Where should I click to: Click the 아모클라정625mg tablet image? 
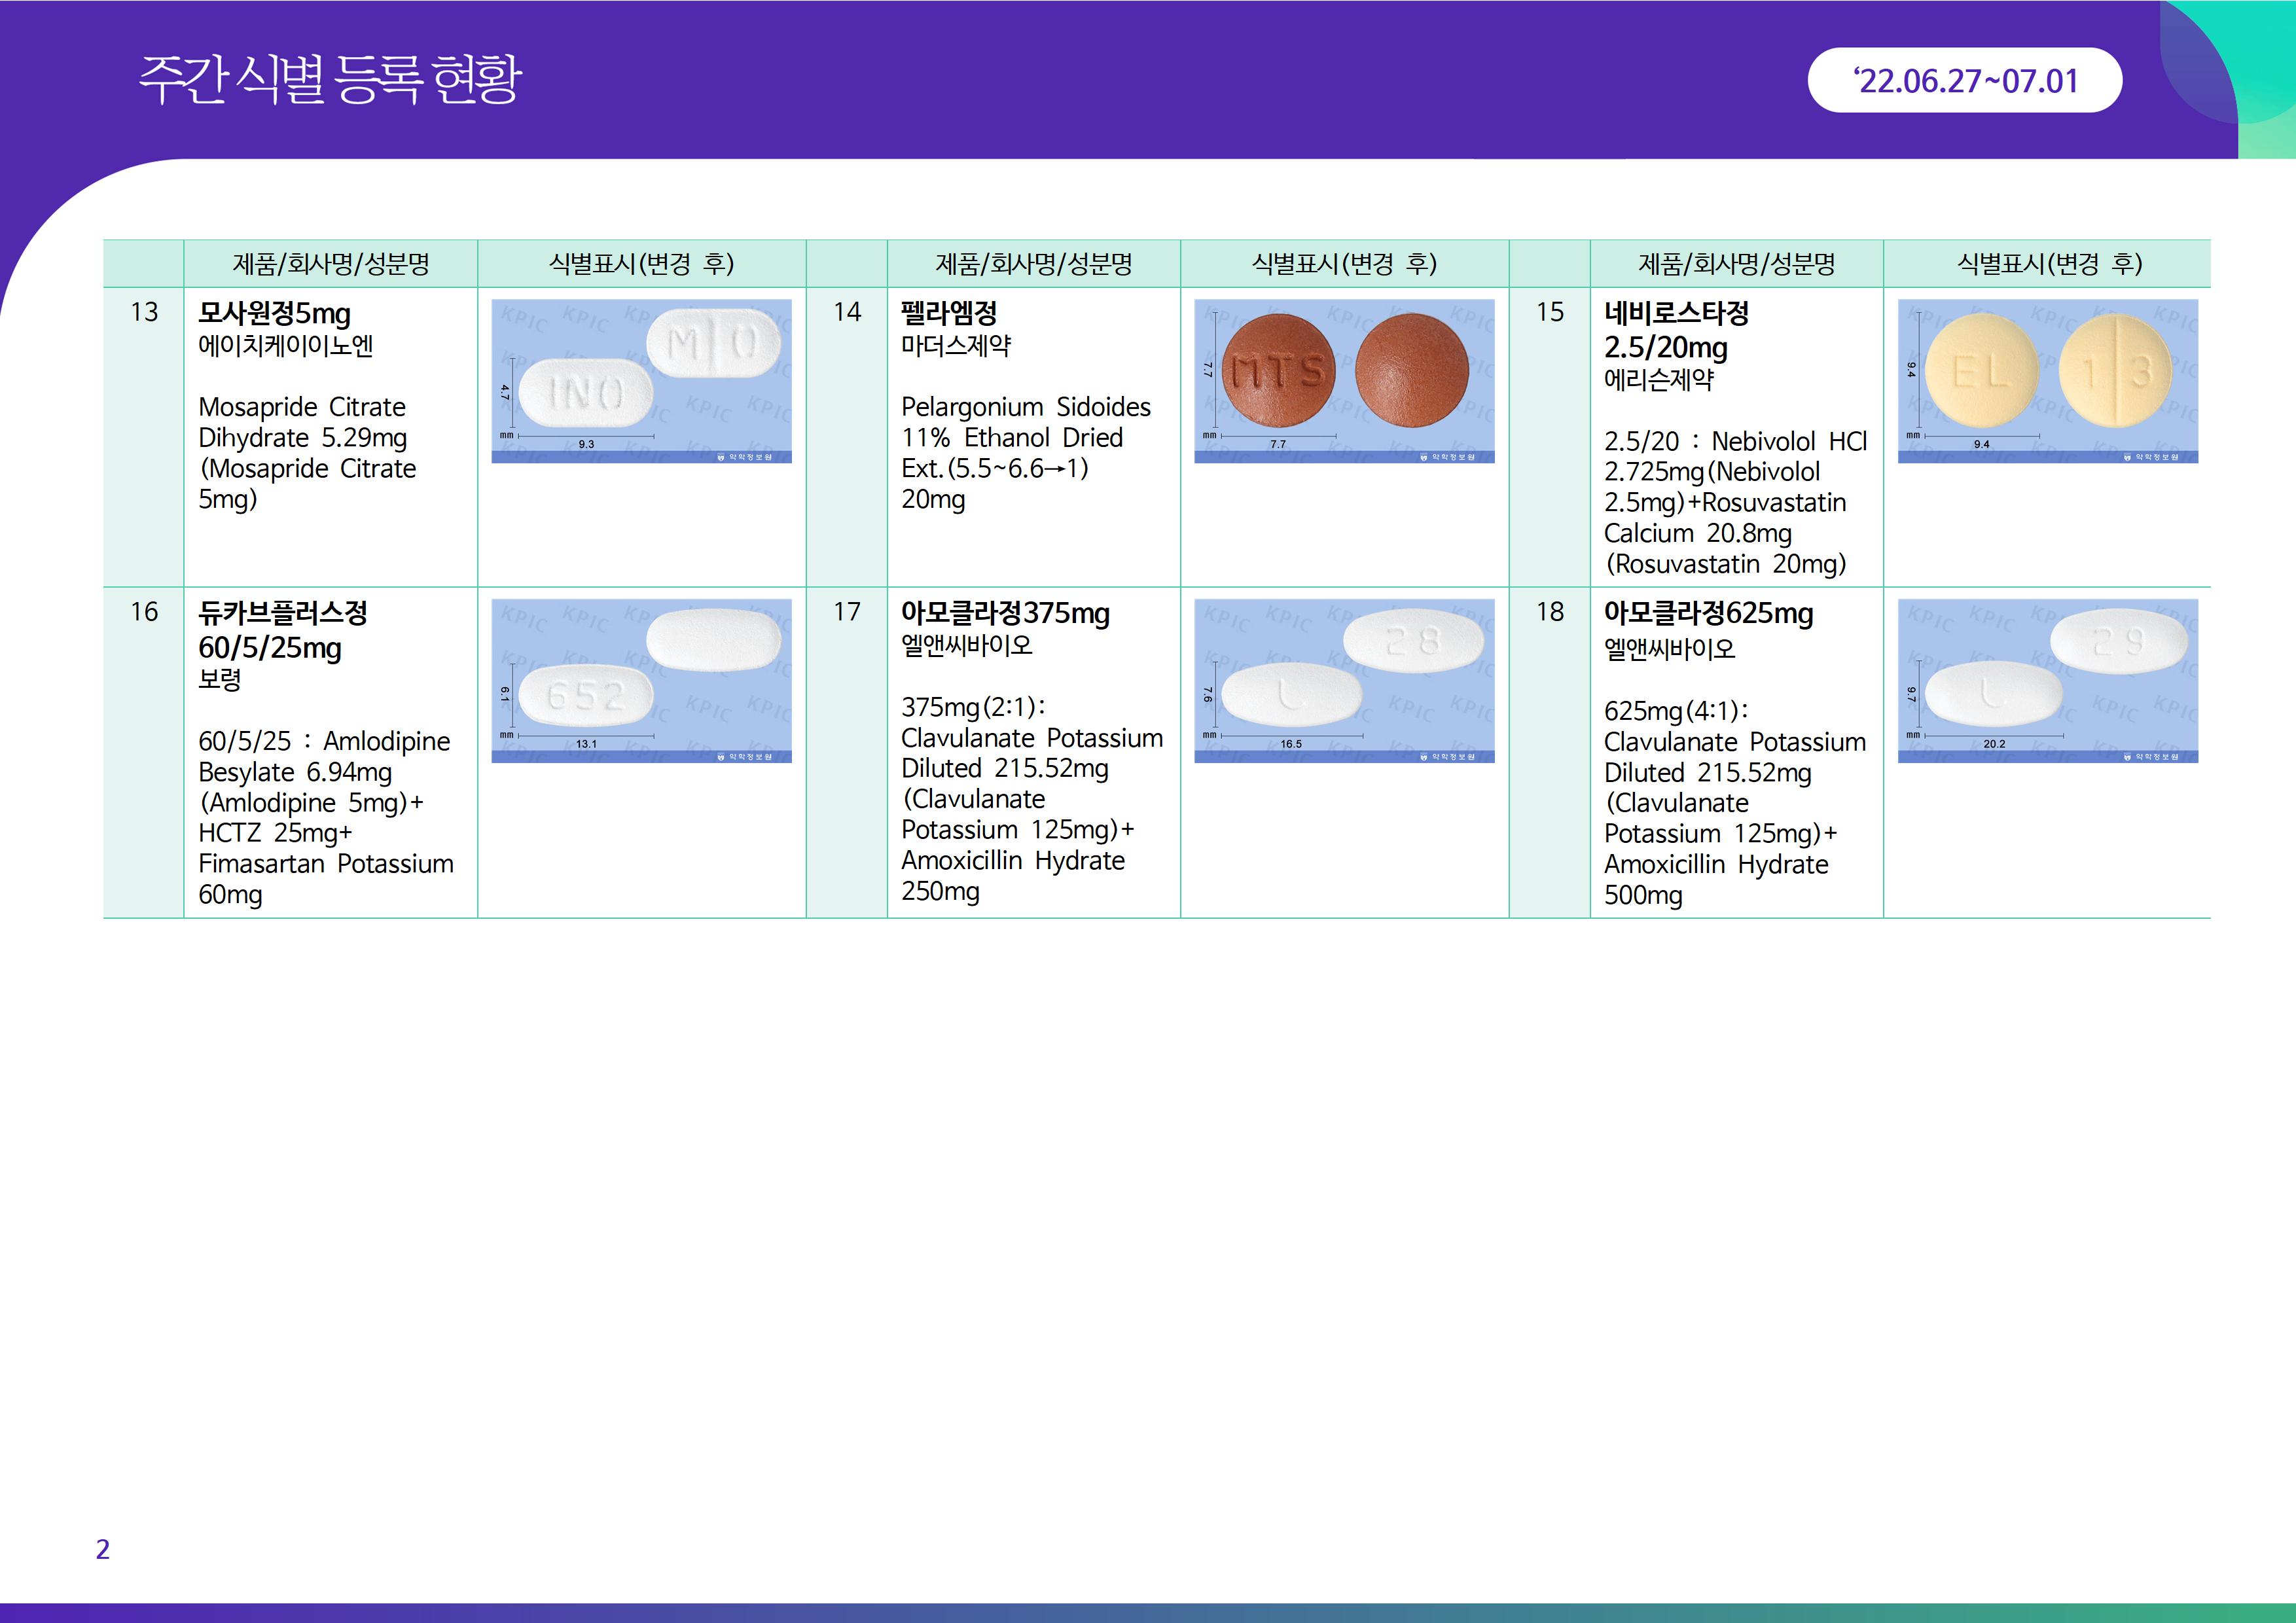(2047, 680)
